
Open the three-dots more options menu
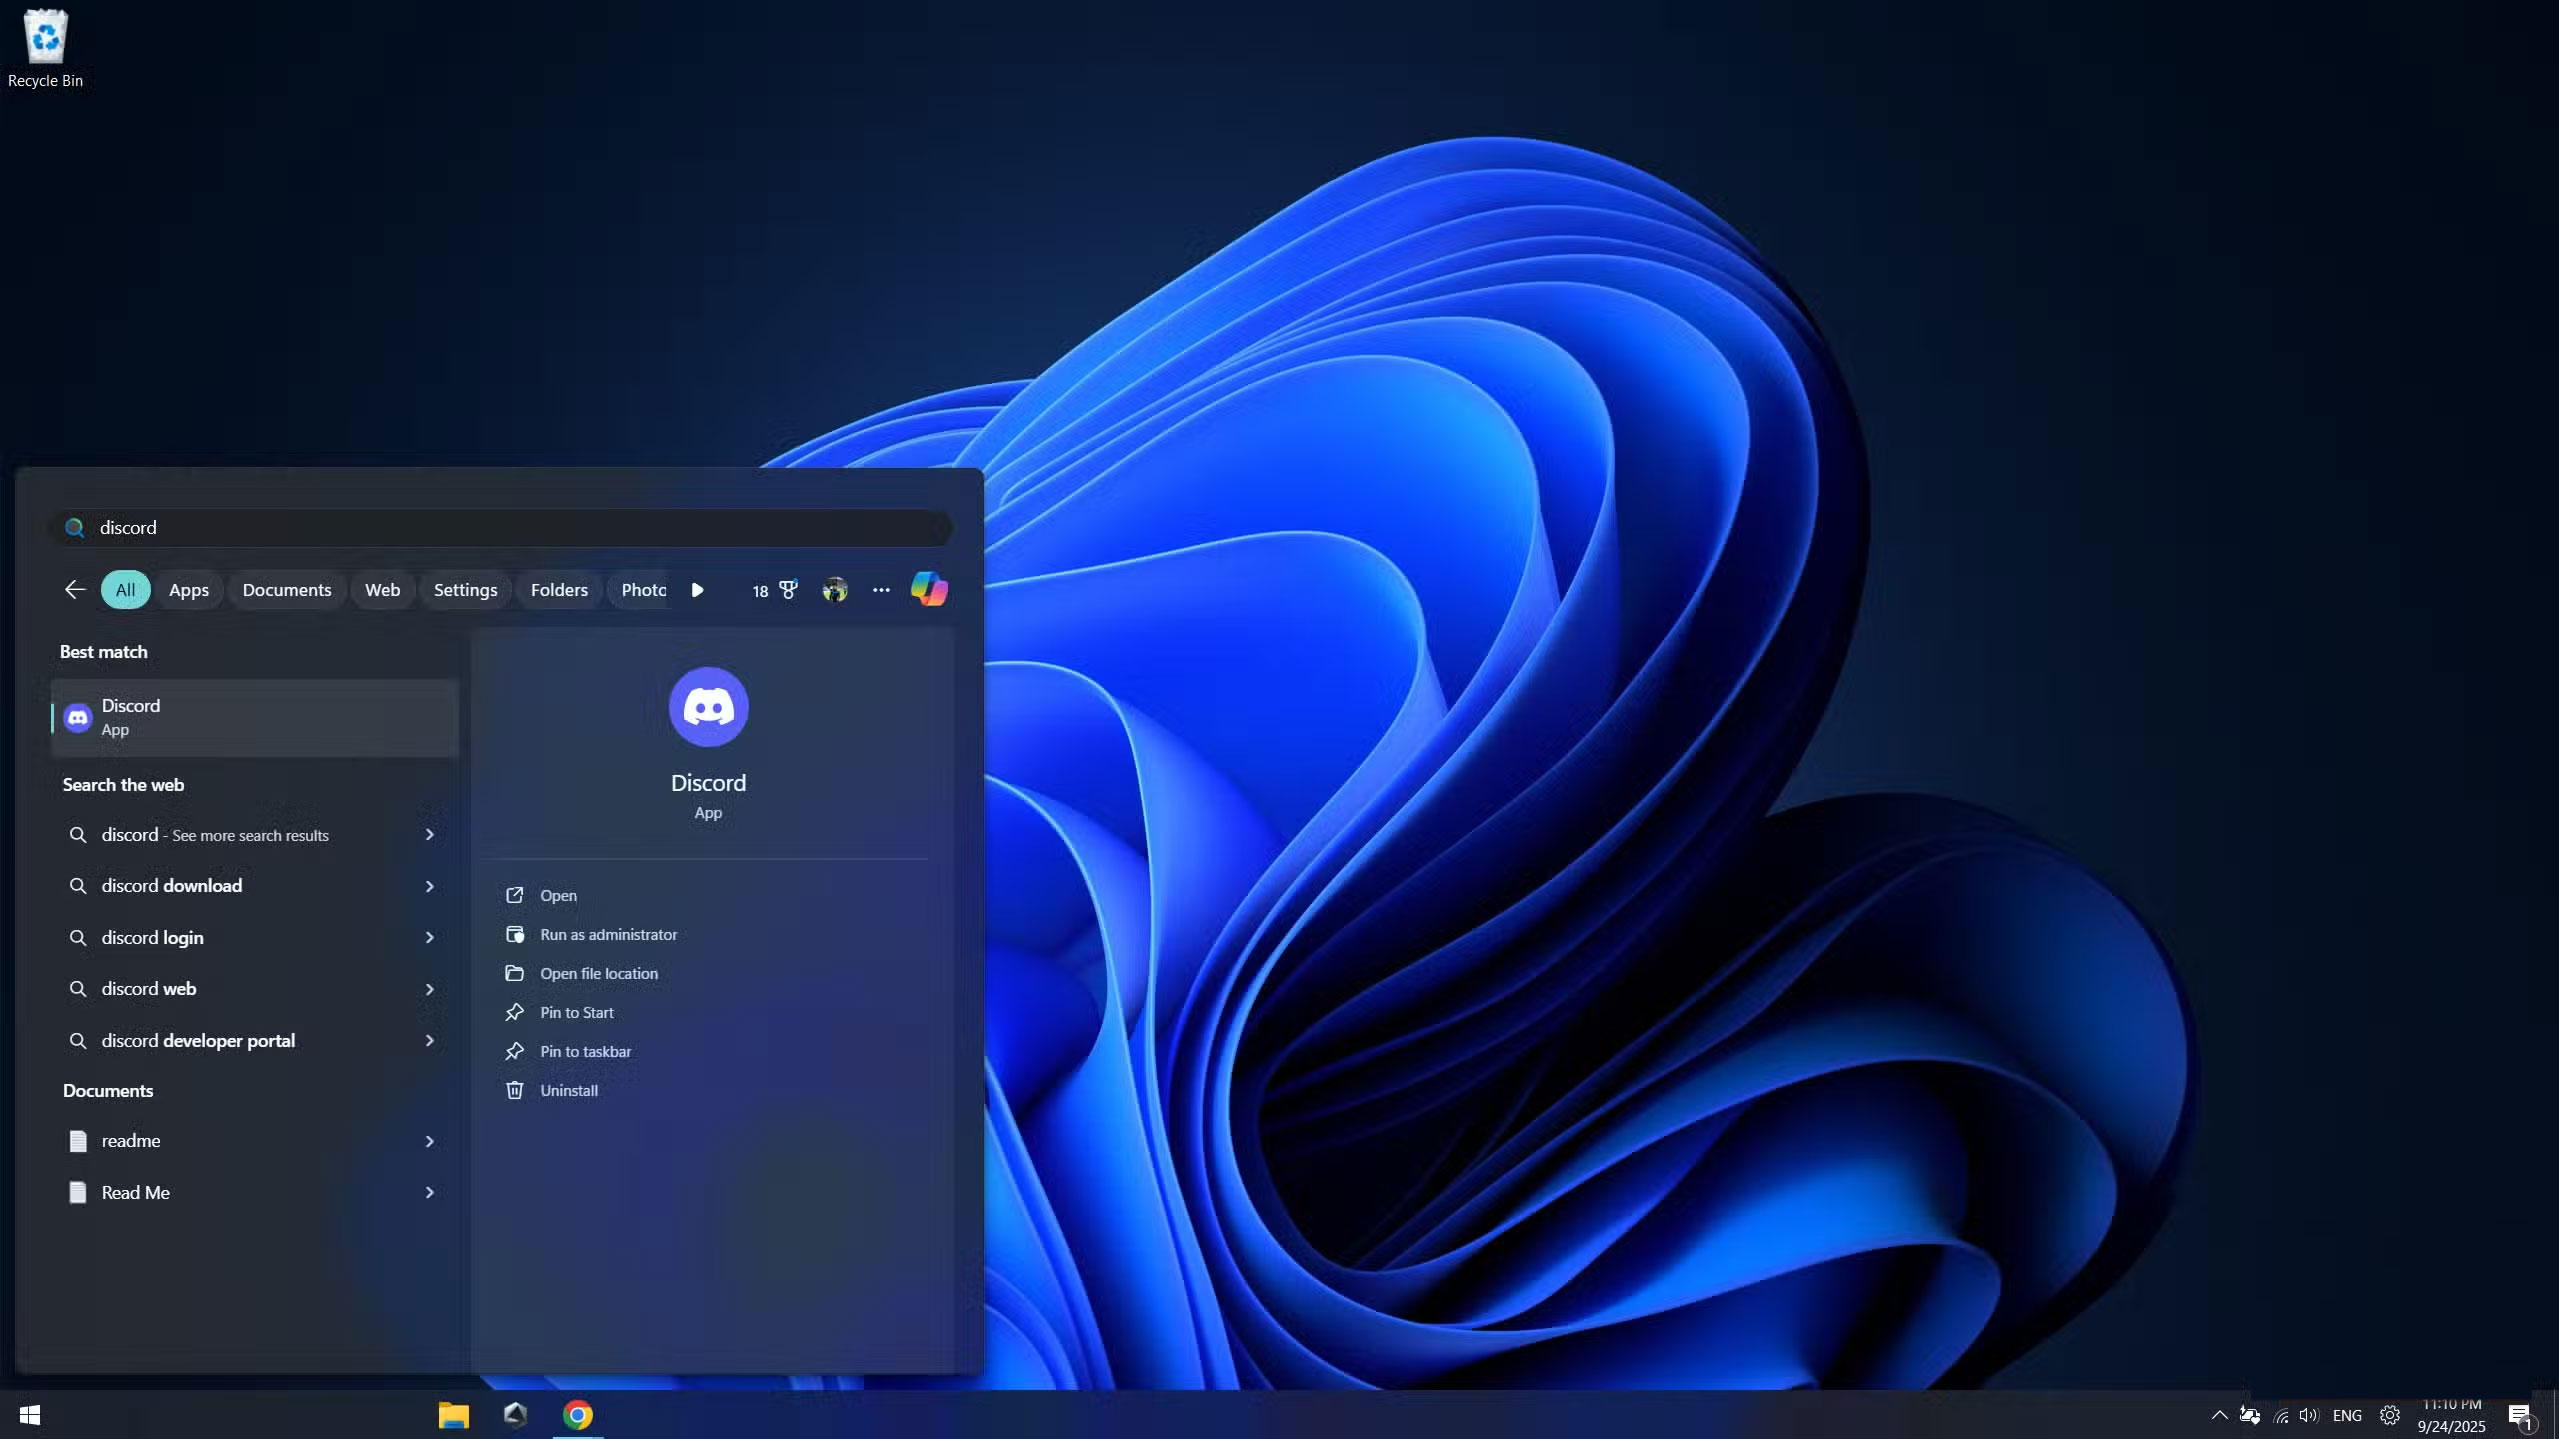click(880, 590)
